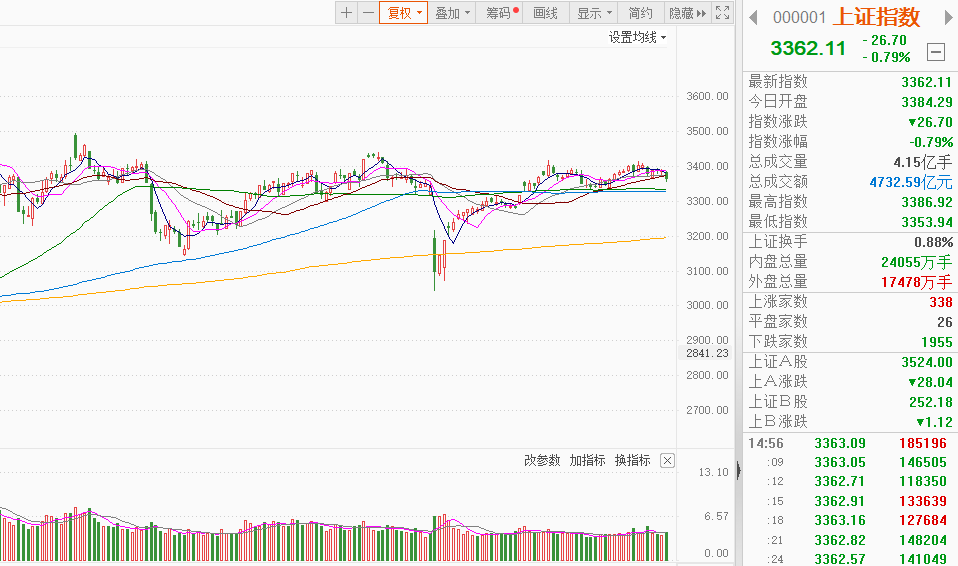
Task: Open the 复权 adjustment dropdown
Action: [x=404, y=13]
